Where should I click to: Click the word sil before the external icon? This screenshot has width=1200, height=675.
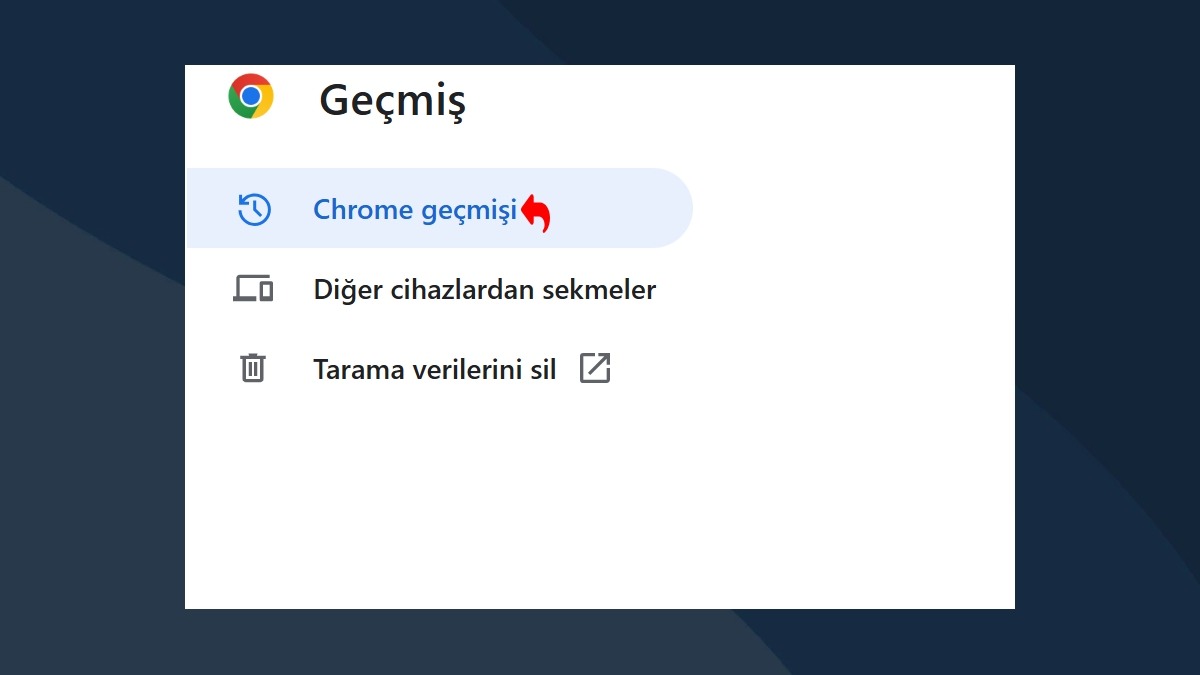pos(542,369)
